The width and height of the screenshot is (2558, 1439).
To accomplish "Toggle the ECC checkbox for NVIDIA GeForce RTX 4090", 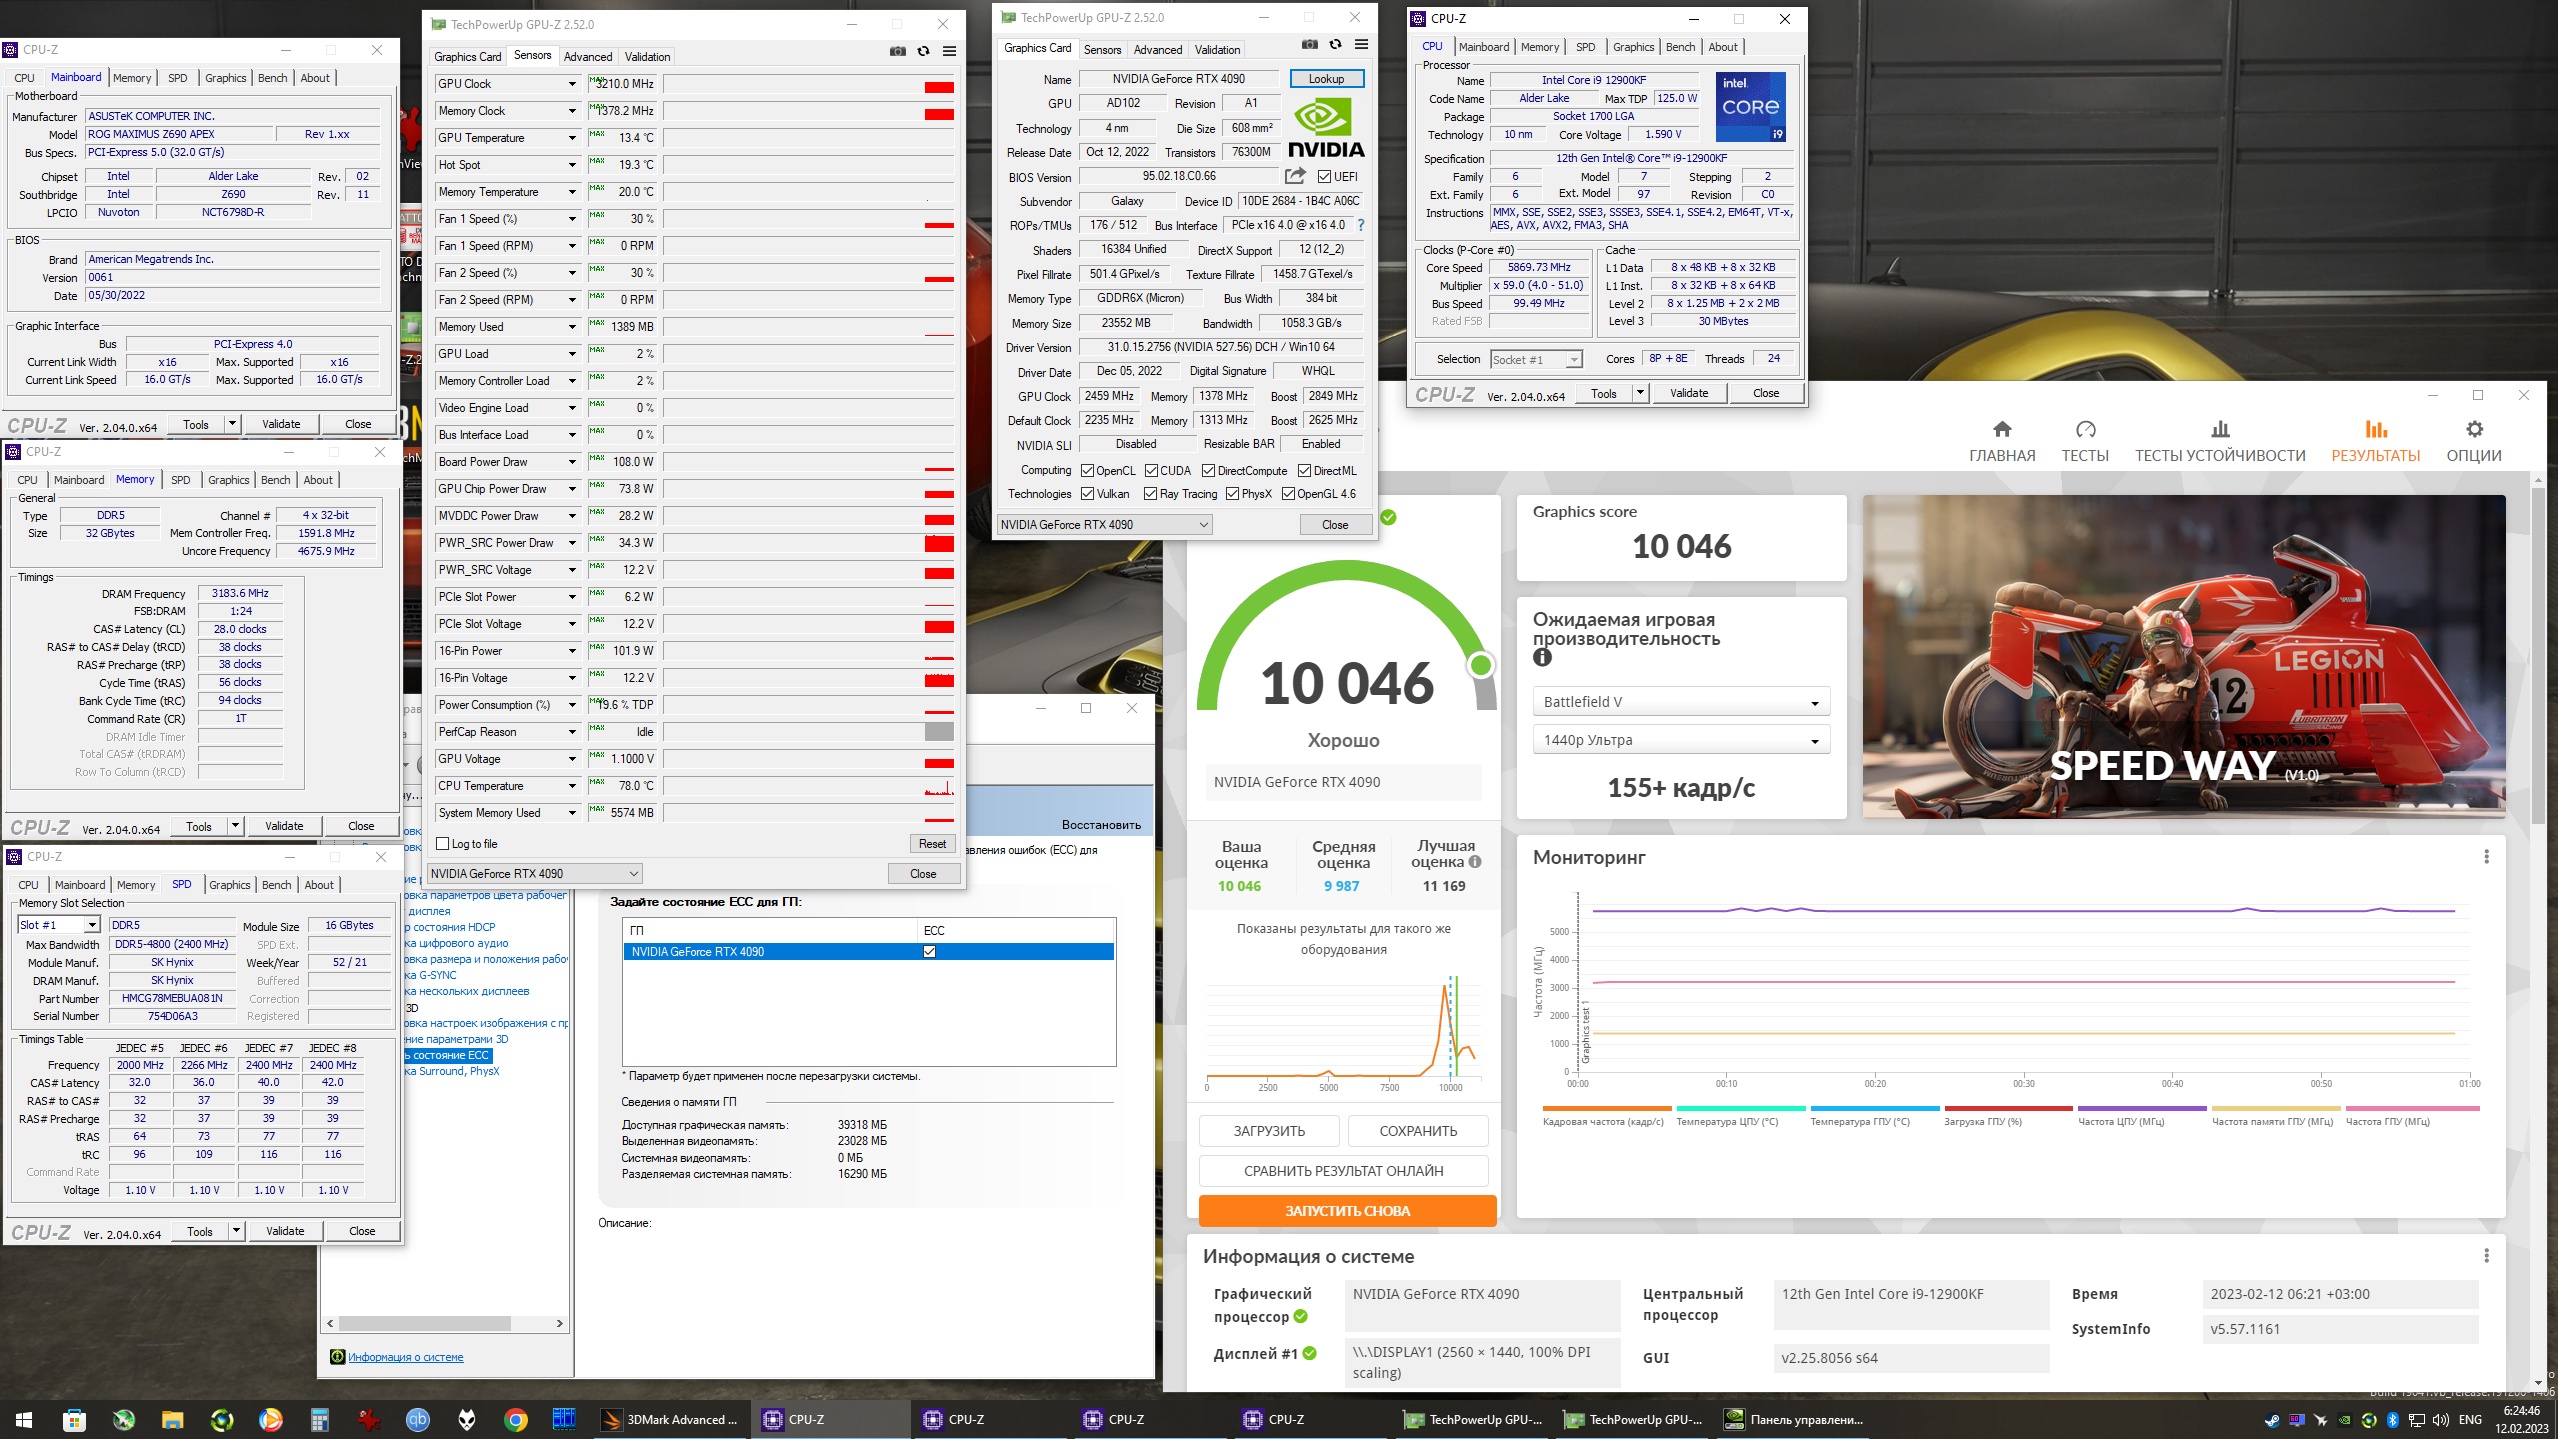I will 929,952.
